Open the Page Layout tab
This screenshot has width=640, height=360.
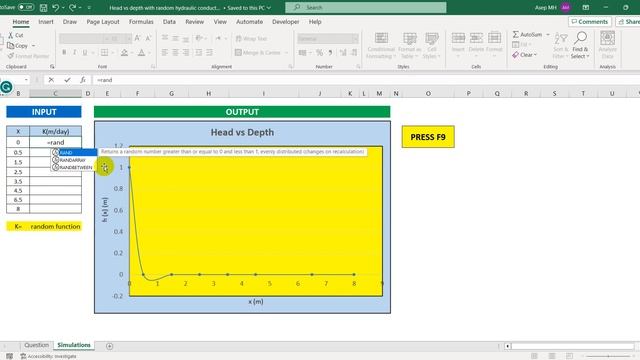(103, 22)
